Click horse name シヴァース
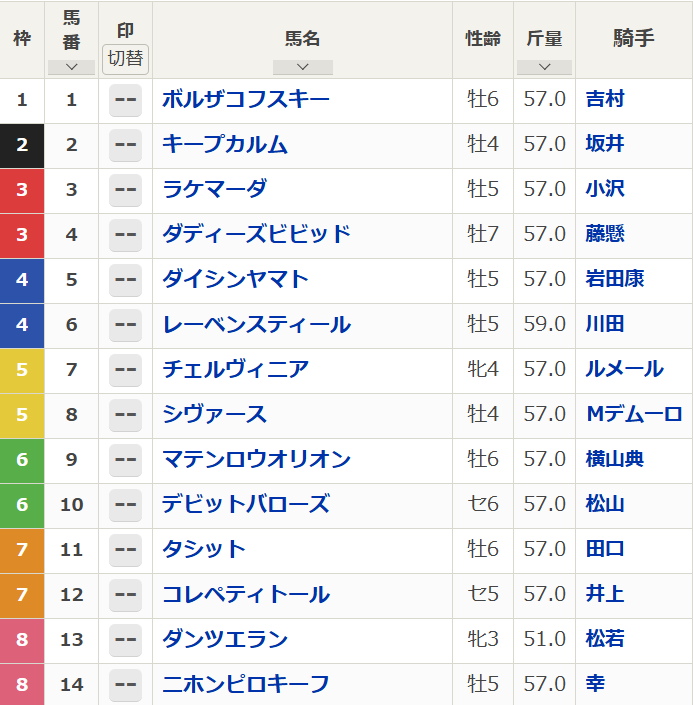 point(214,414)
